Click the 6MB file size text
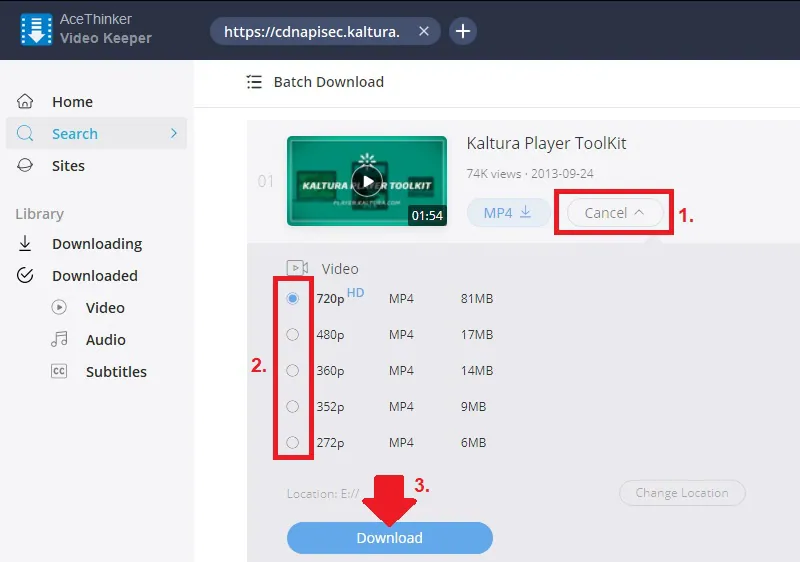This screenshot has width=800, height=562. (473, 442)
